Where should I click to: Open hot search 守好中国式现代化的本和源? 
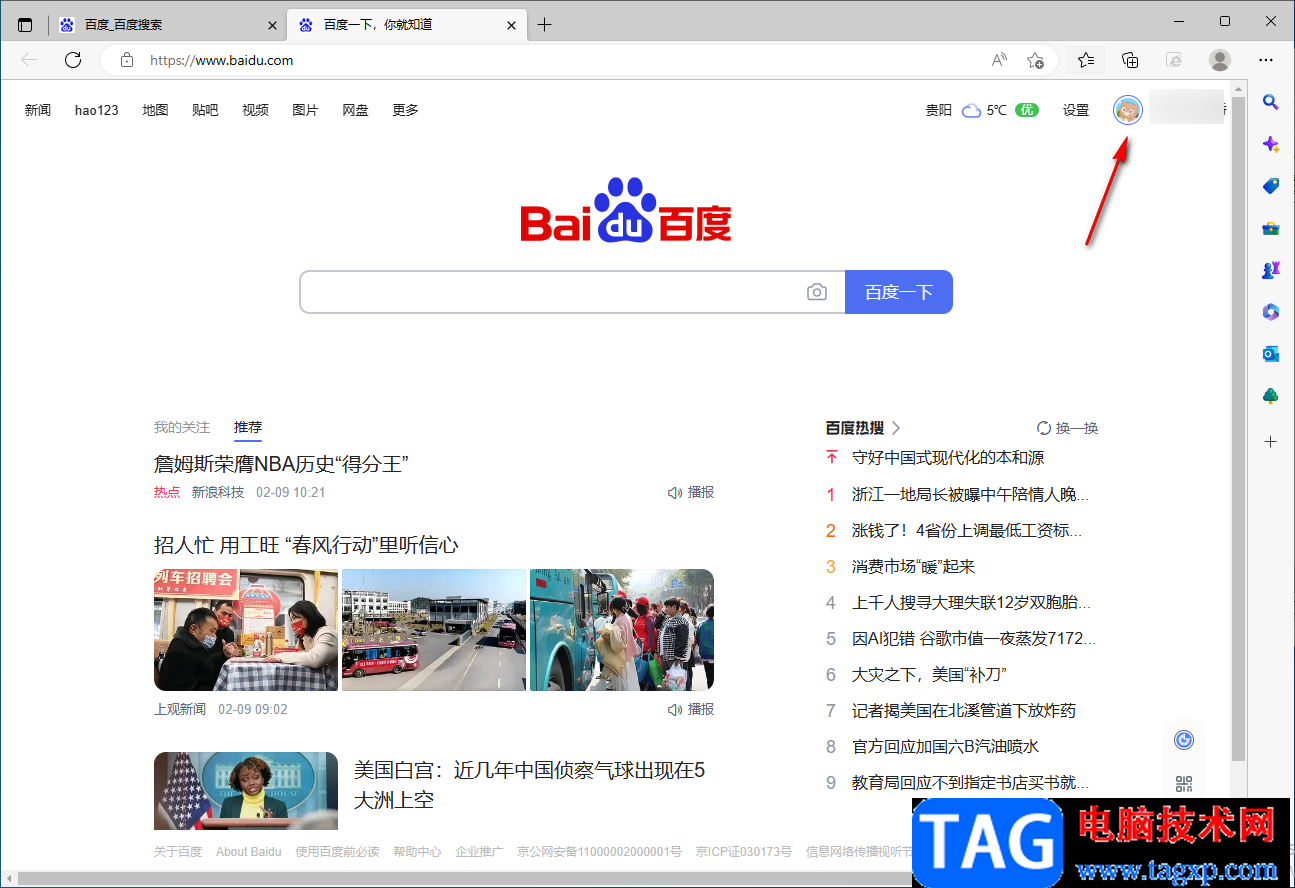point(948,458)
